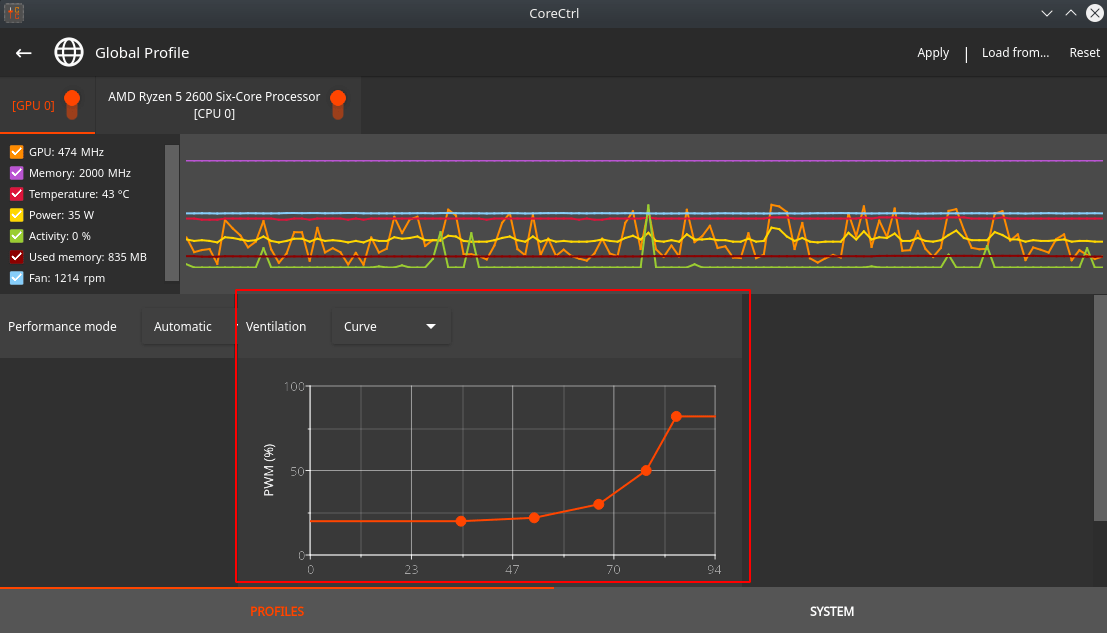Uncheck the Fan 1214 rpm checkbox
Screen dimensions: 1107x633
pos(16,278)
